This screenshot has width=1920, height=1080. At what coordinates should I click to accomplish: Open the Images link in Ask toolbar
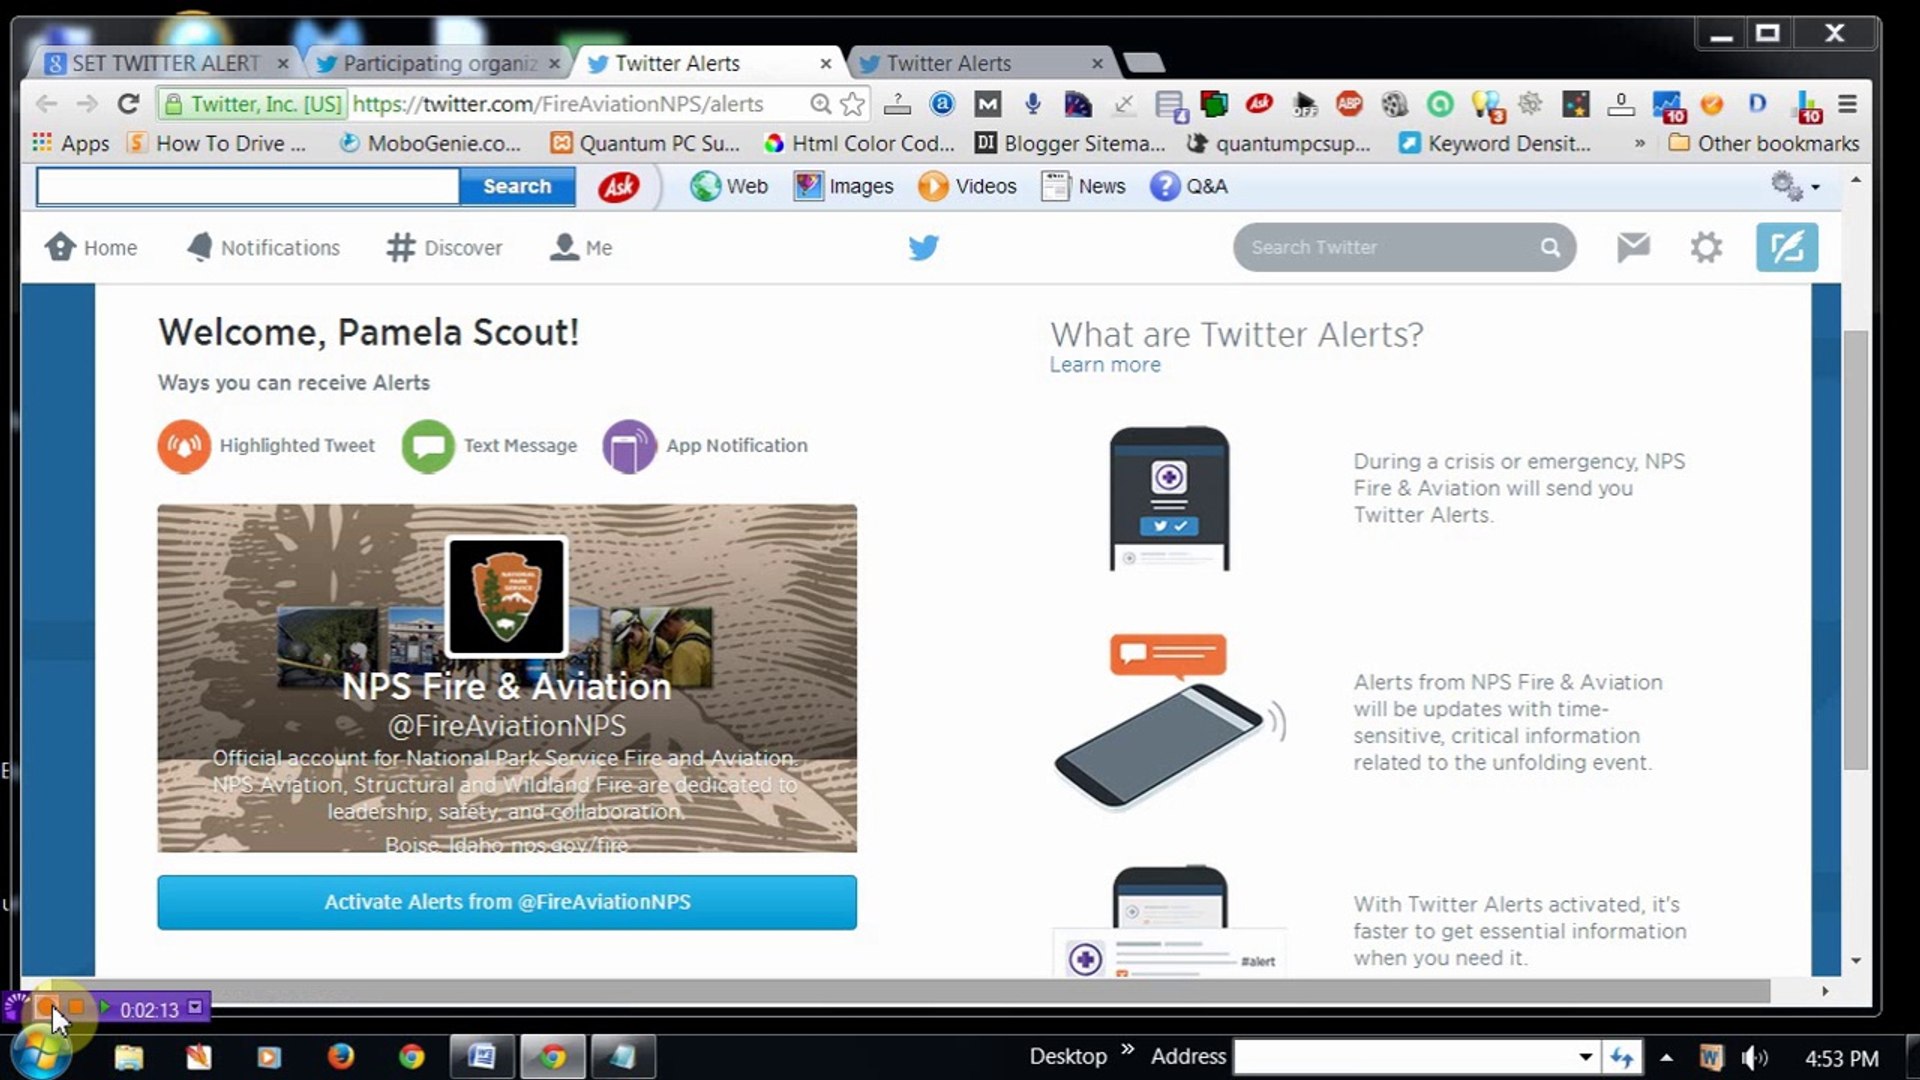coord(844,187)
